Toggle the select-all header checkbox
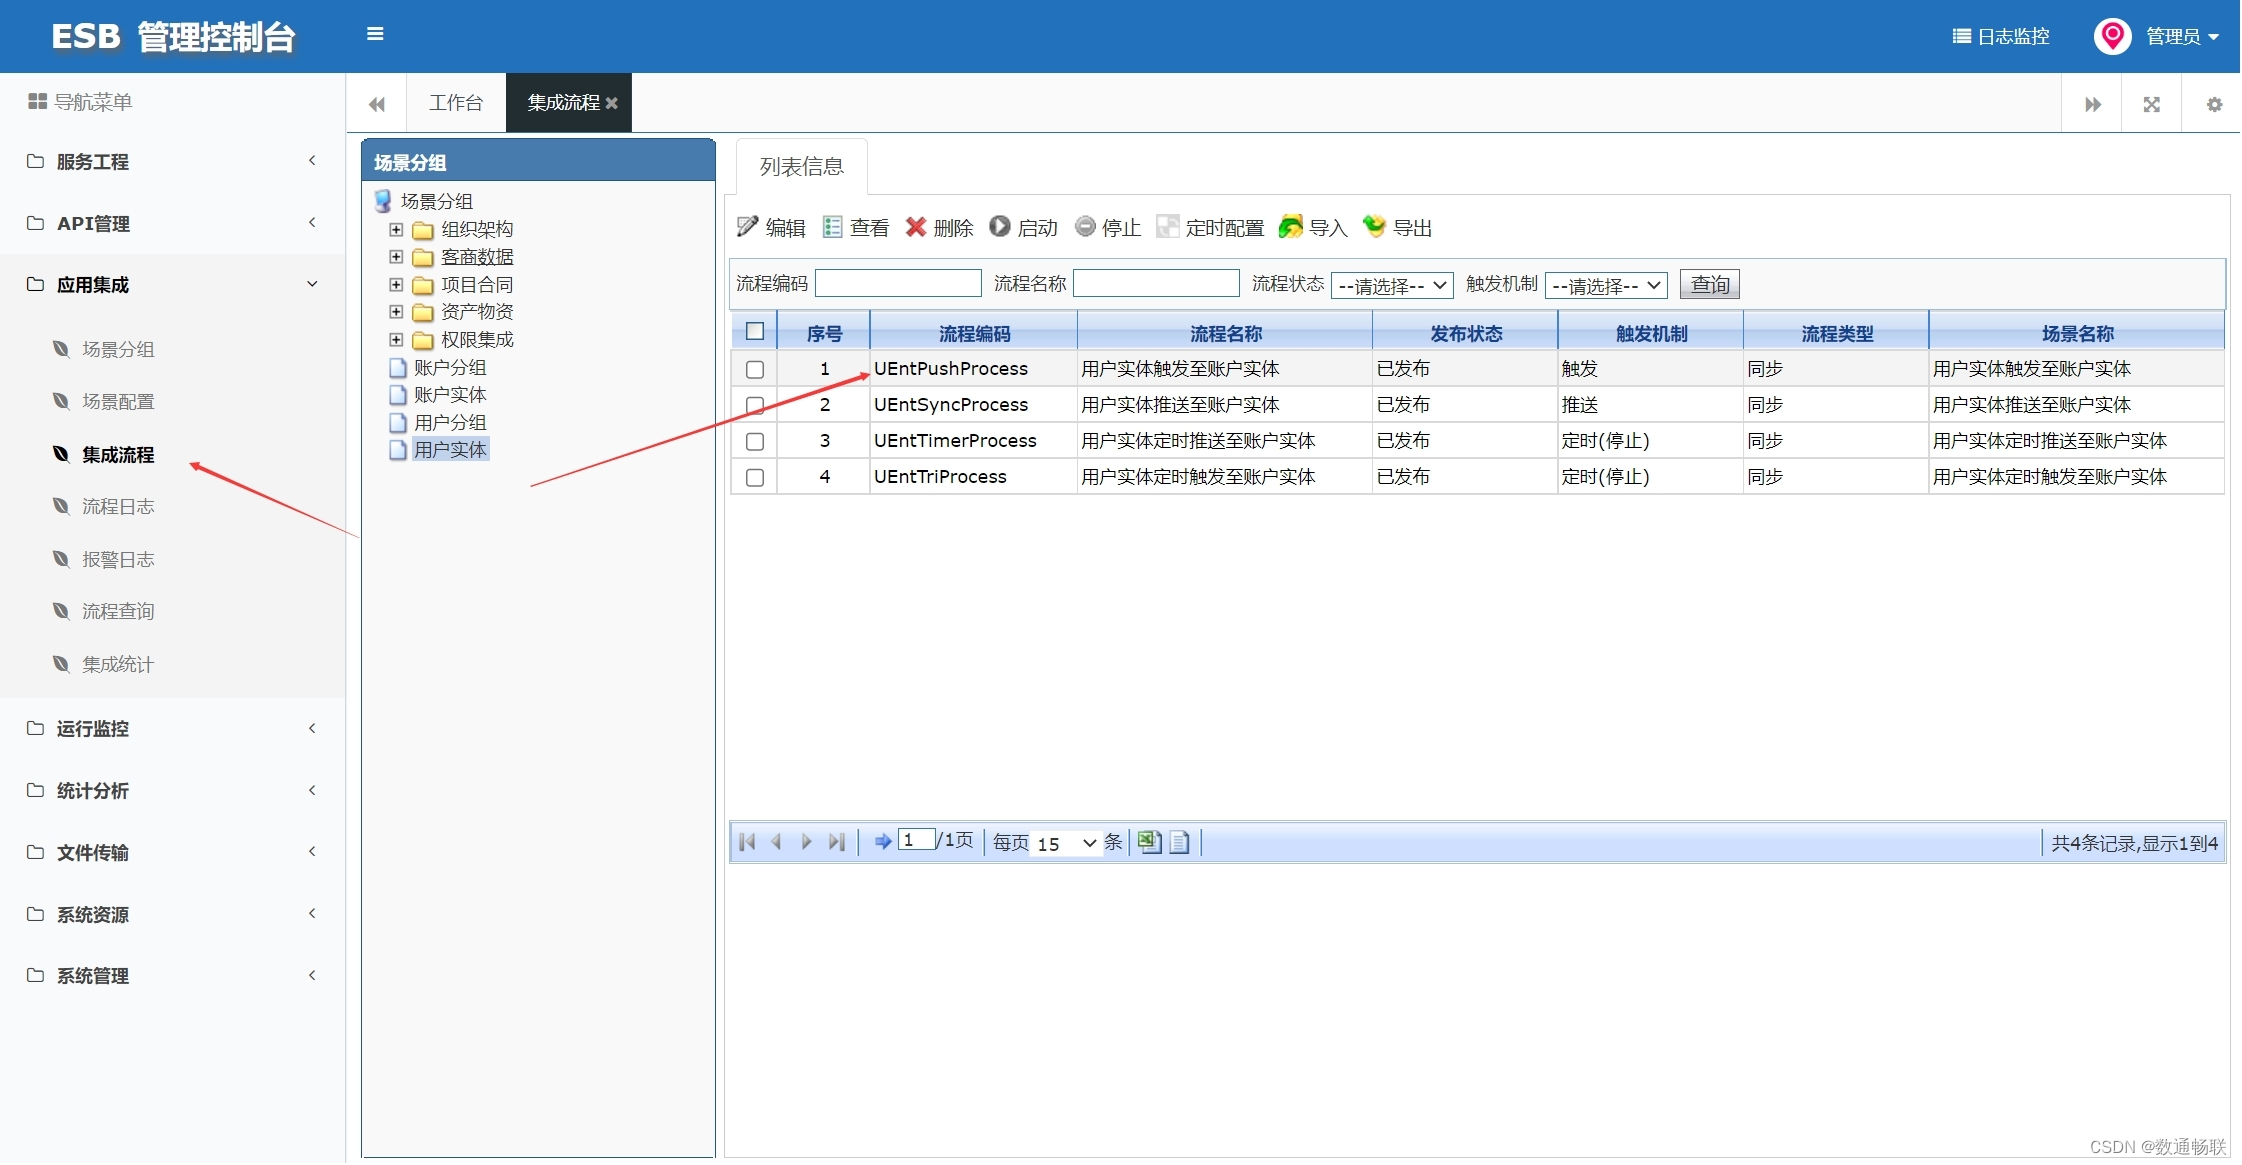The width and height of the screenshot is (2242, 1165). click(x=755, y=332)
